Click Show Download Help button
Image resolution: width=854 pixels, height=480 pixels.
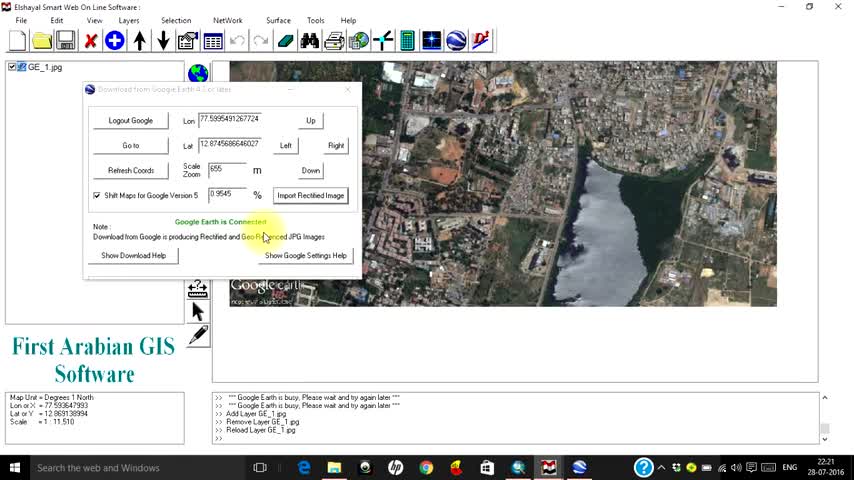pos(133,256)
